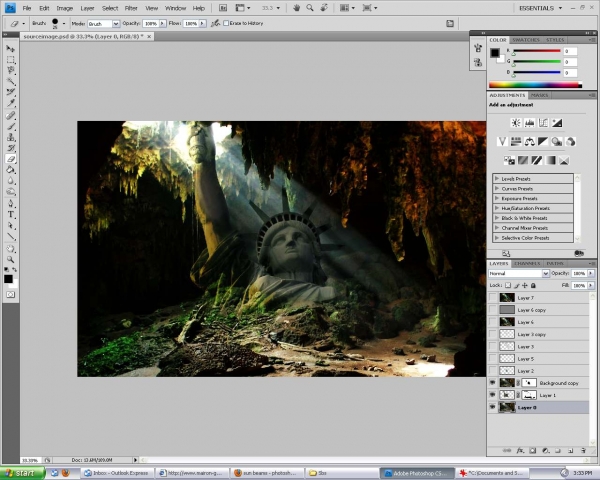Select the Type tool

point(11,215)
